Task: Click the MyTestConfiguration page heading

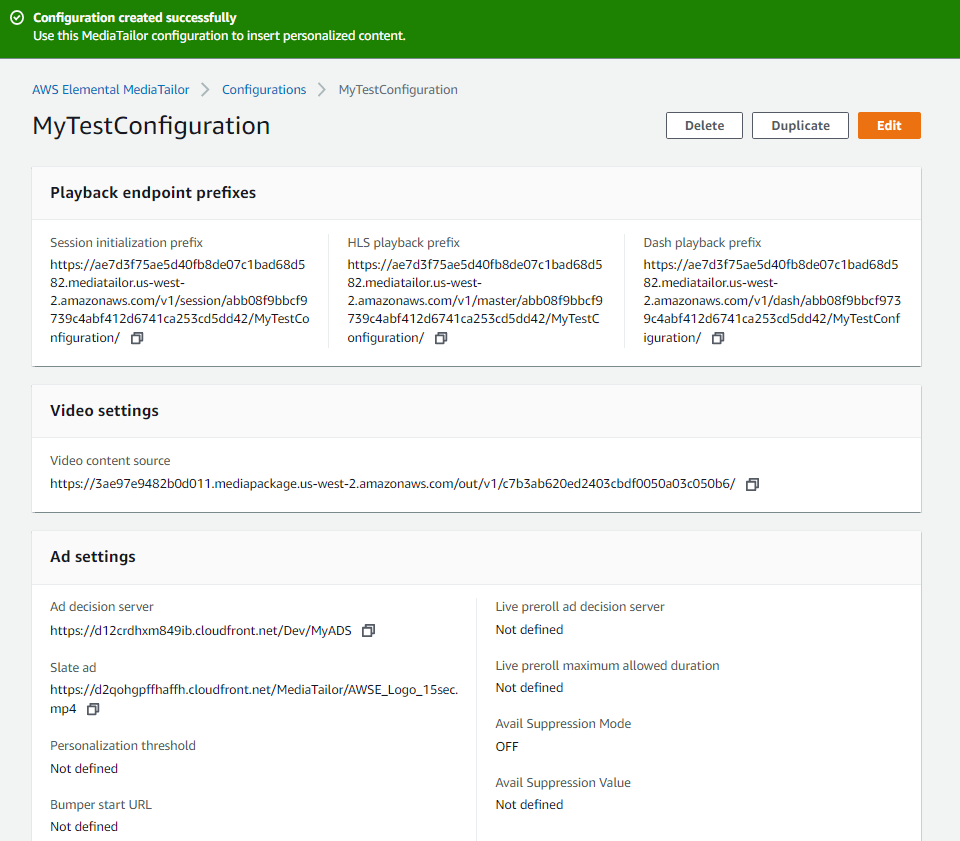Action: pyautogui.click(x=151, y=125)
